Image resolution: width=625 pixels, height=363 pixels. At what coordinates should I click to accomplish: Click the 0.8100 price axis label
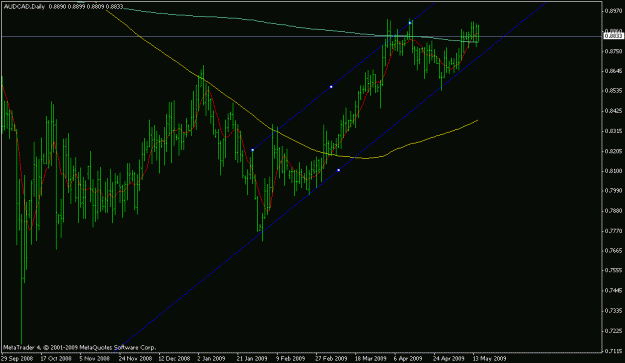[613, 171]
